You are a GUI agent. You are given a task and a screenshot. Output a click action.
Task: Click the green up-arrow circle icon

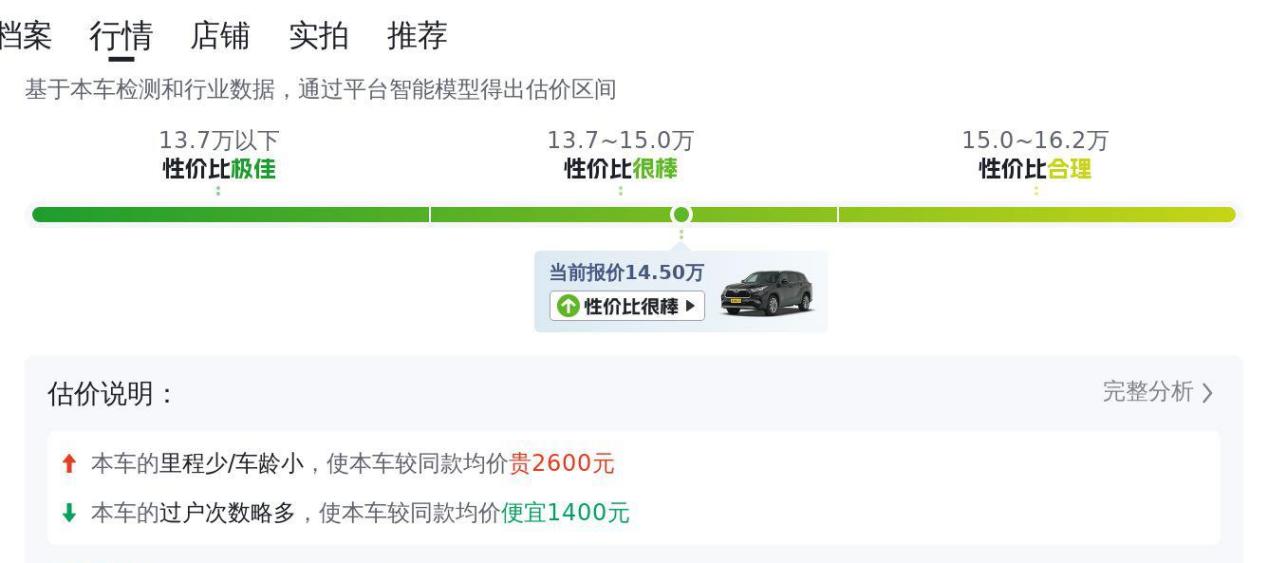pos(567,306)
